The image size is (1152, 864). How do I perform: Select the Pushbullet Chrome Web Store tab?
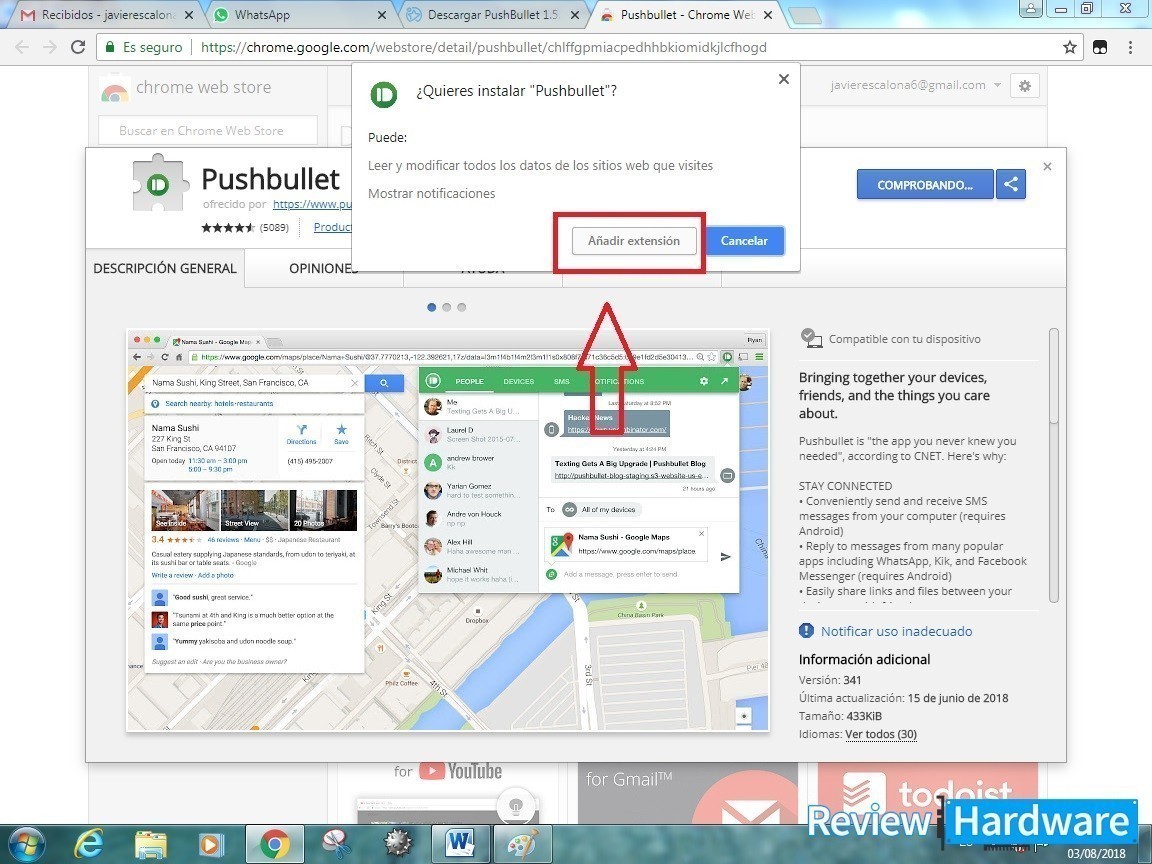pos(685,15)
